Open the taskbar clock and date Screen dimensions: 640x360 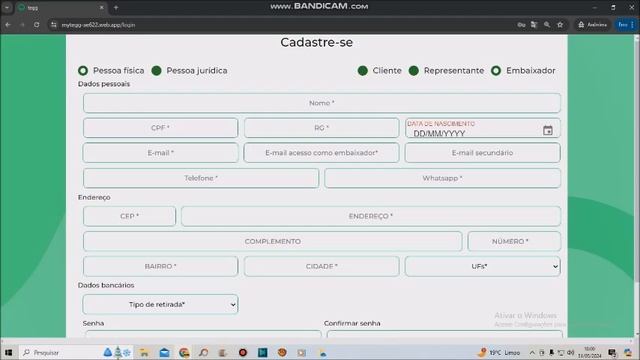tap(590, 353)
